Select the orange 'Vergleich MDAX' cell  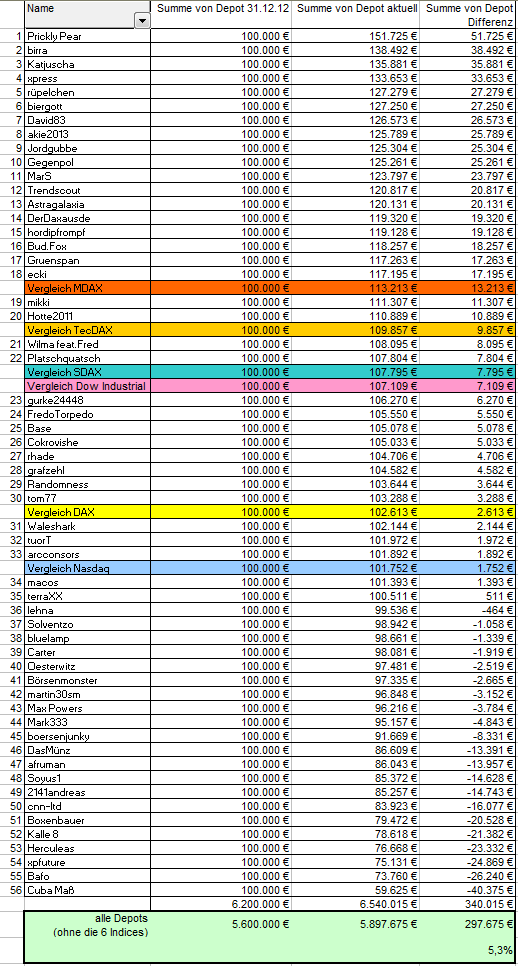point(87,288)
